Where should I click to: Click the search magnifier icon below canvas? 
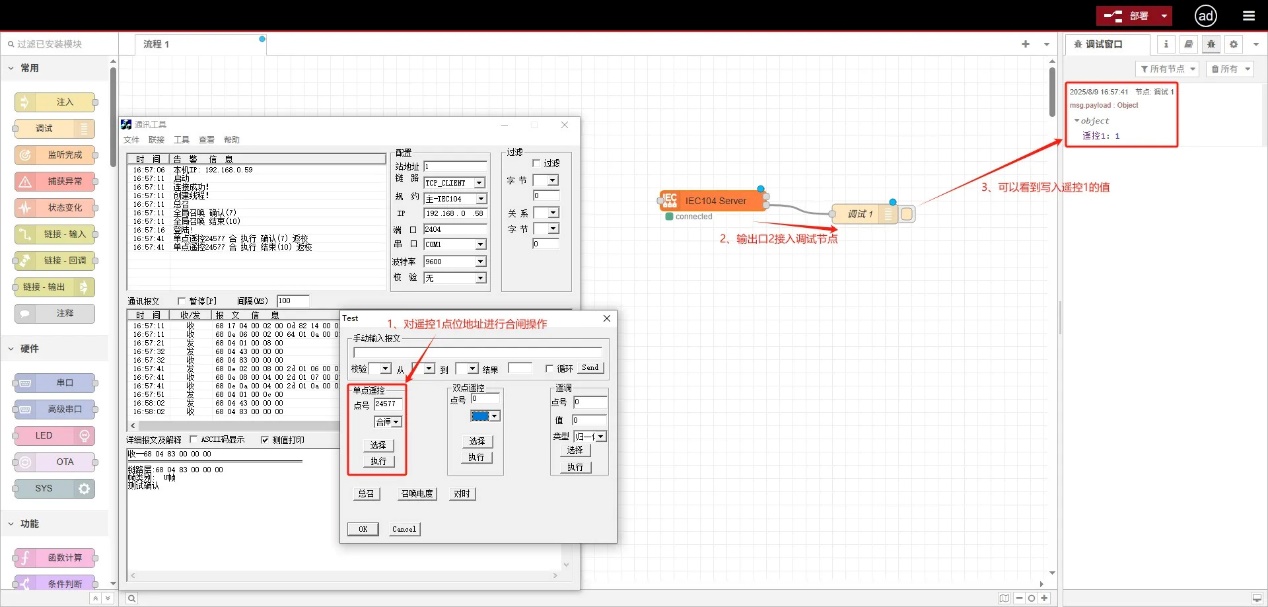coord(131,598)
